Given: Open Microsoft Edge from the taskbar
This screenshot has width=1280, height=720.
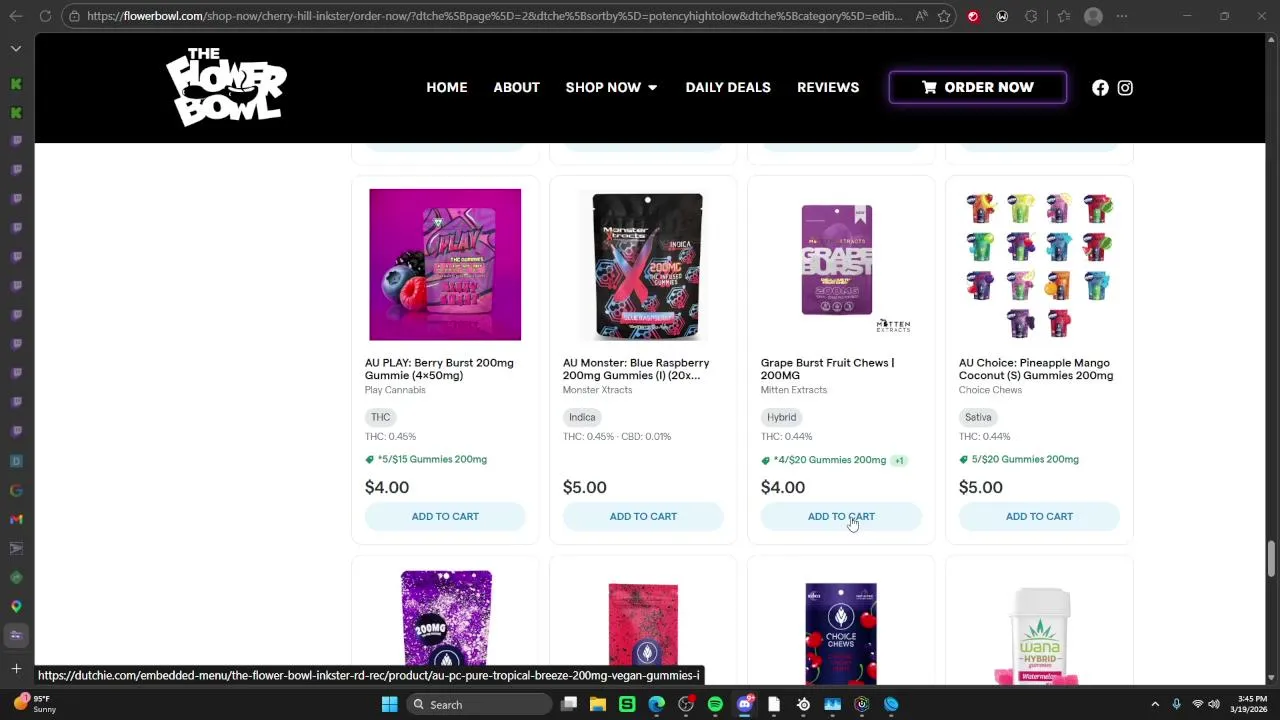Looking at the screenshot, I should click(x=657, y=704).
